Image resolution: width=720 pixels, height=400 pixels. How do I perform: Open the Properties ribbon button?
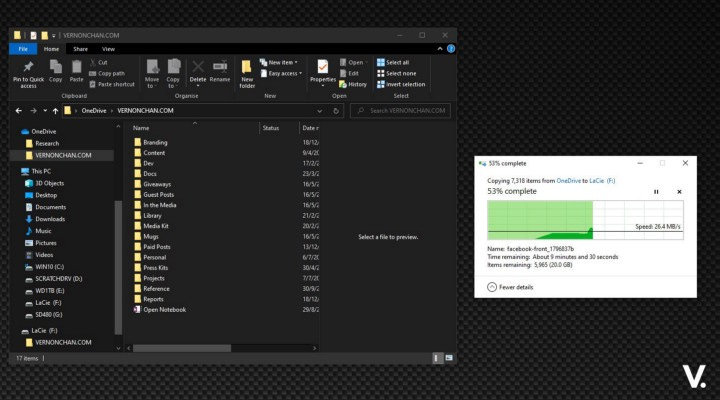(323, 73)
